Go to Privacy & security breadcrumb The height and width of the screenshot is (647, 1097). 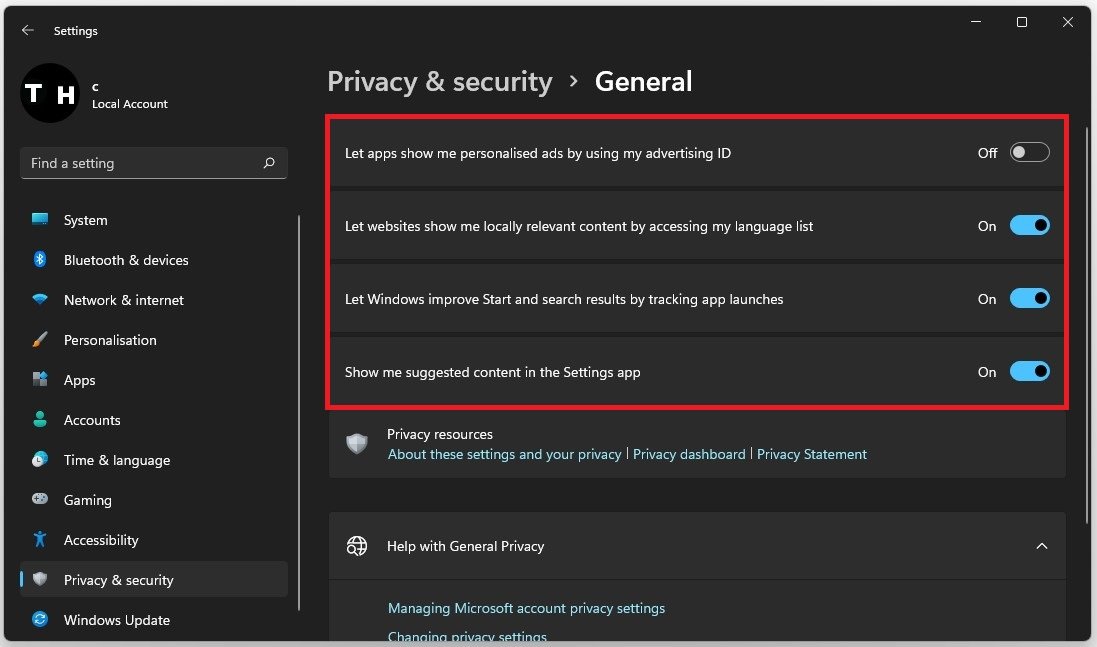(439, 82)
